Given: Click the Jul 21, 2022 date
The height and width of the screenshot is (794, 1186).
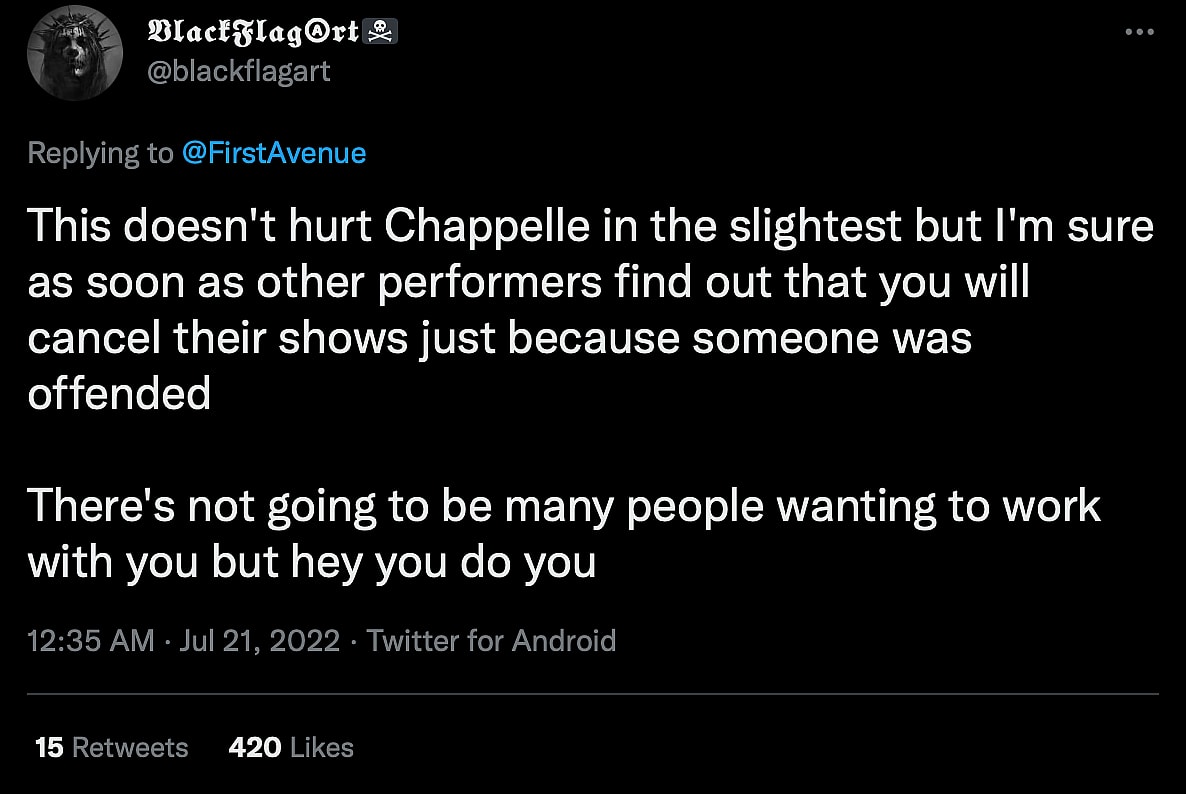Looking at the screenshot, I should (x=260, y=640).
